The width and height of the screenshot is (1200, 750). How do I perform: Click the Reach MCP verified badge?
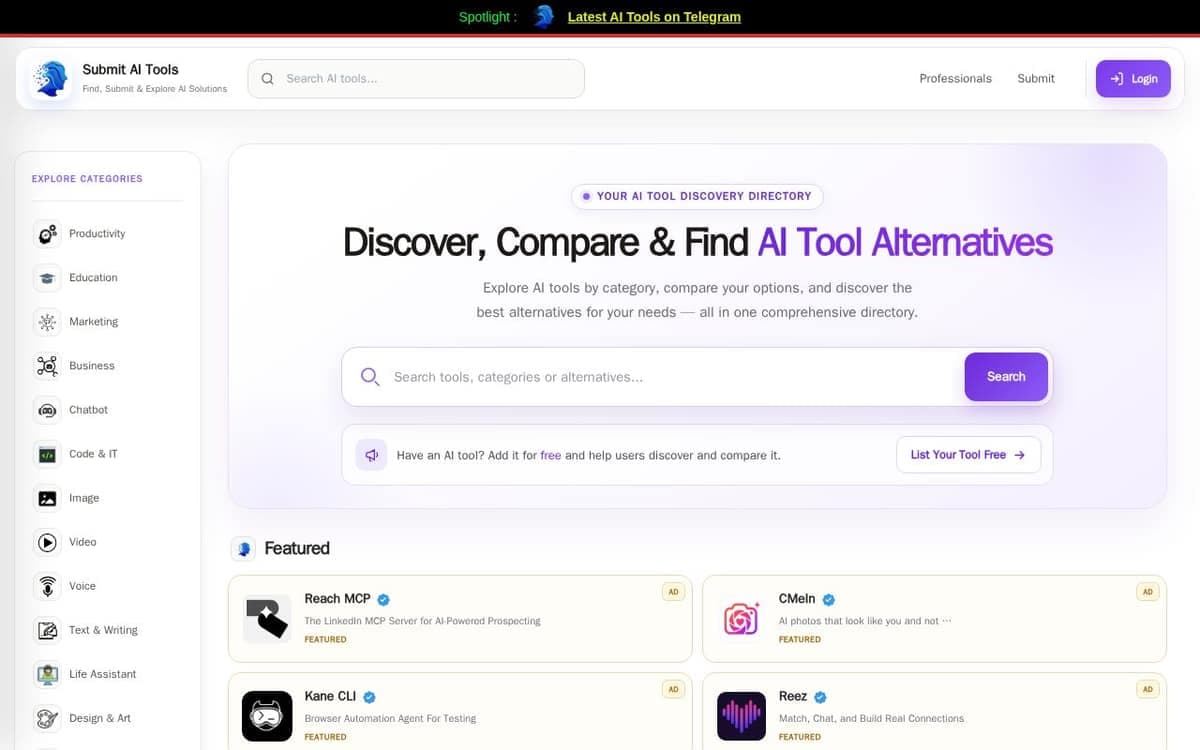[383, 599]
